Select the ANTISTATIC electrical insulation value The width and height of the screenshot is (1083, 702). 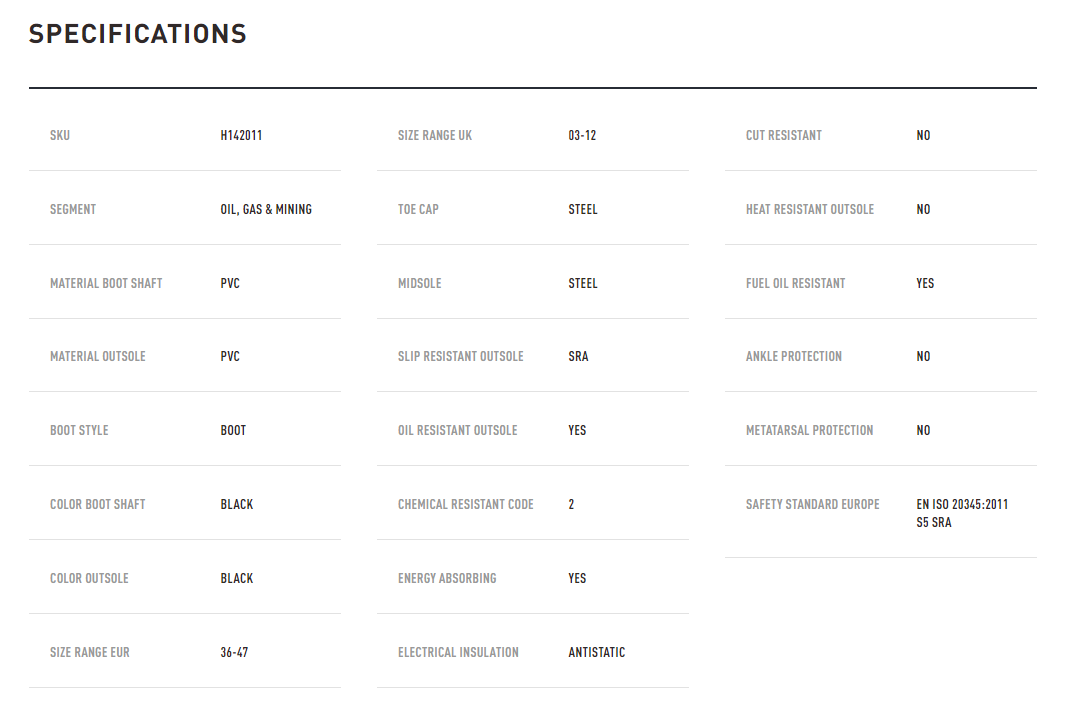click(x=597, y=652)
